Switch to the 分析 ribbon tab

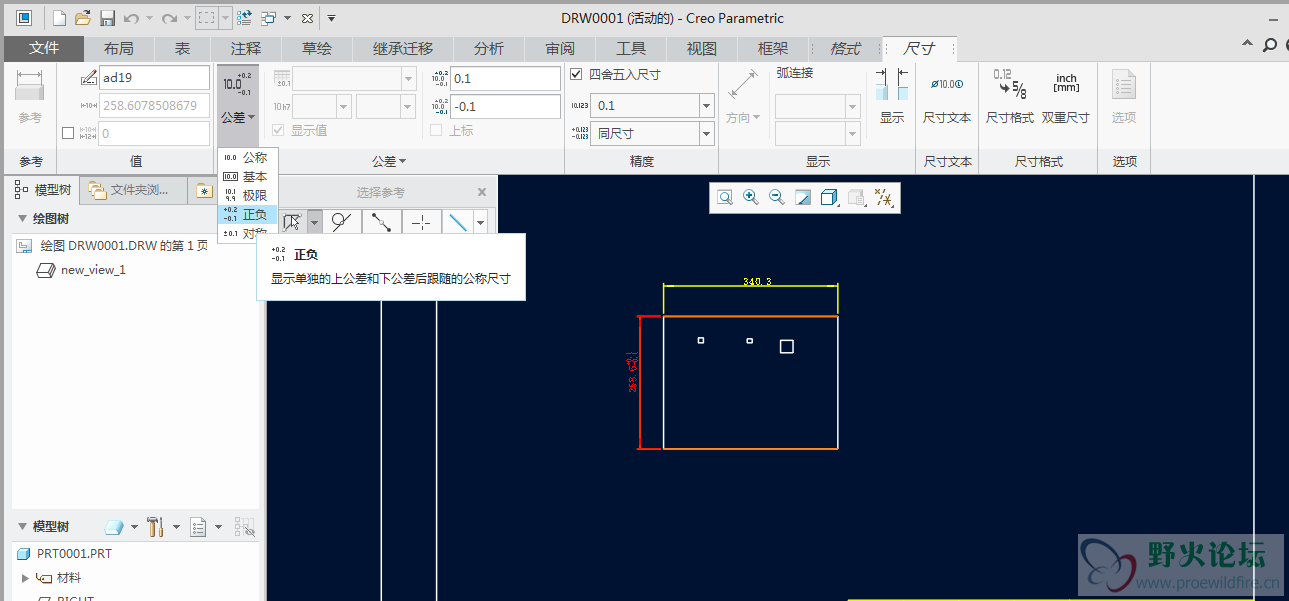[x=489, y=48]
